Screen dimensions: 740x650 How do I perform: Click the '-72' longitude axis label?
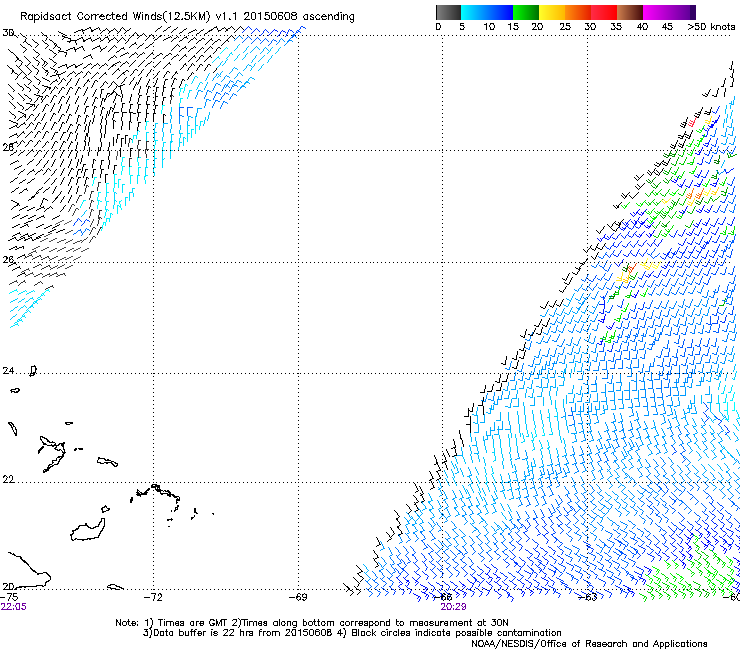click(x=153, y=597)
